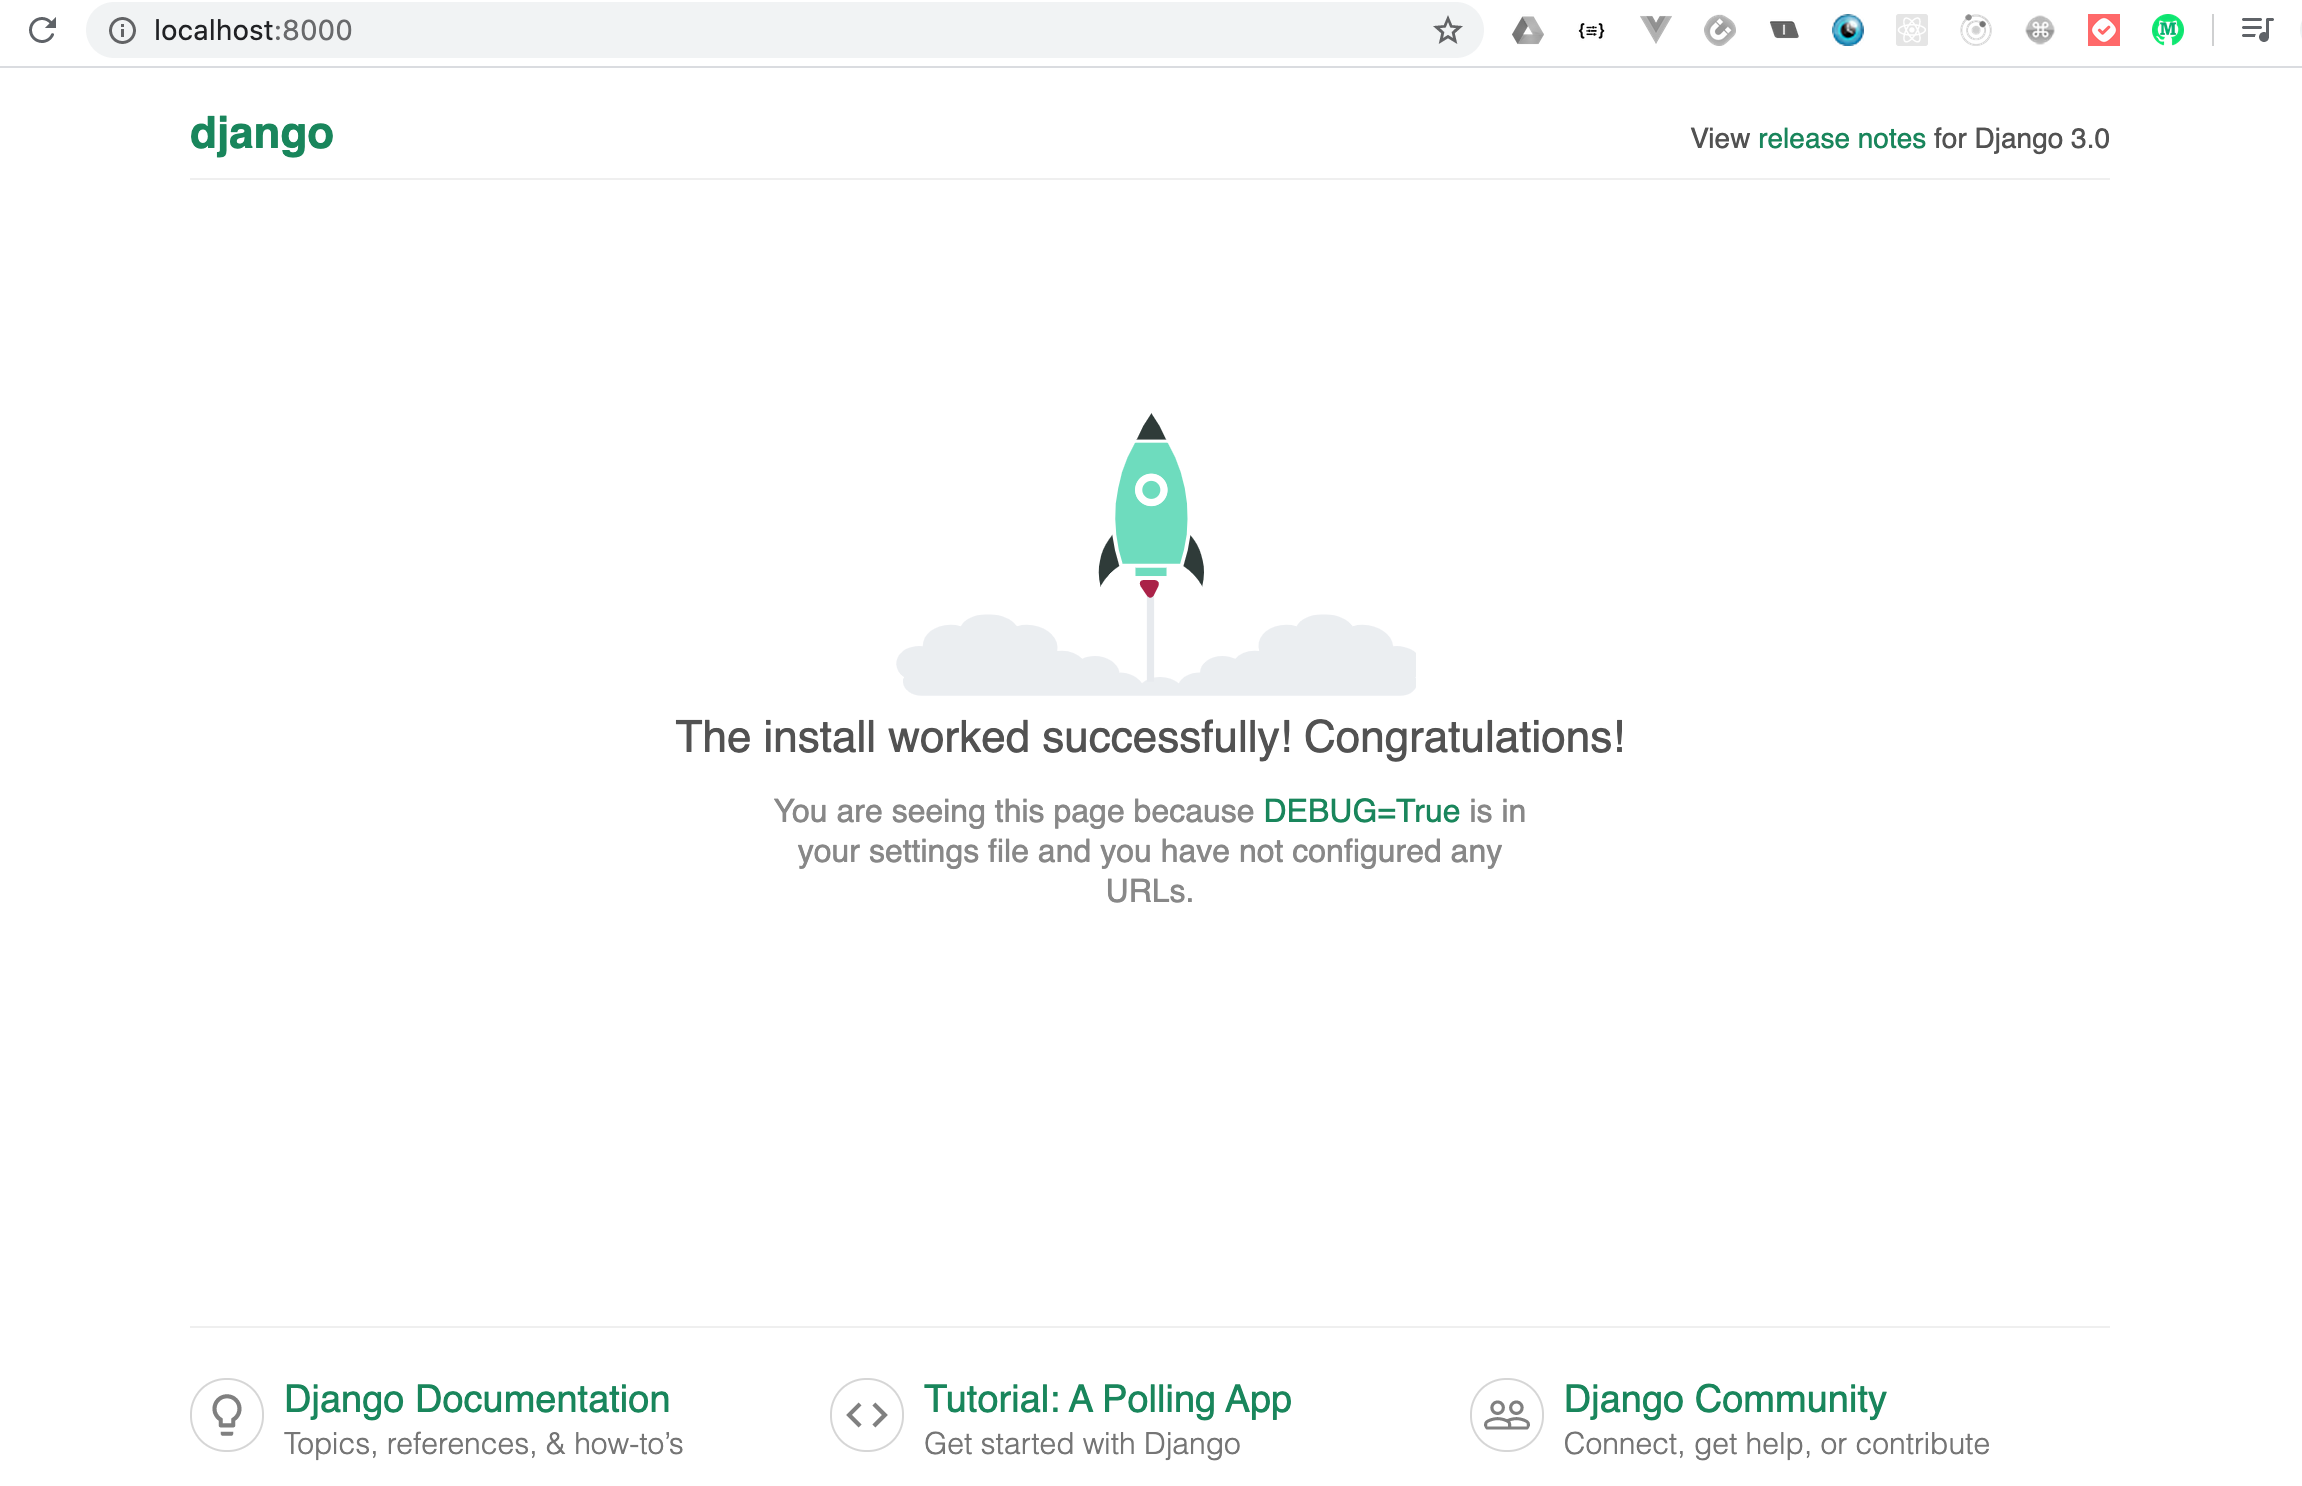The image size is (2302, 1486).
Task: Open the green M extension
Action: tap(2167, 30)
